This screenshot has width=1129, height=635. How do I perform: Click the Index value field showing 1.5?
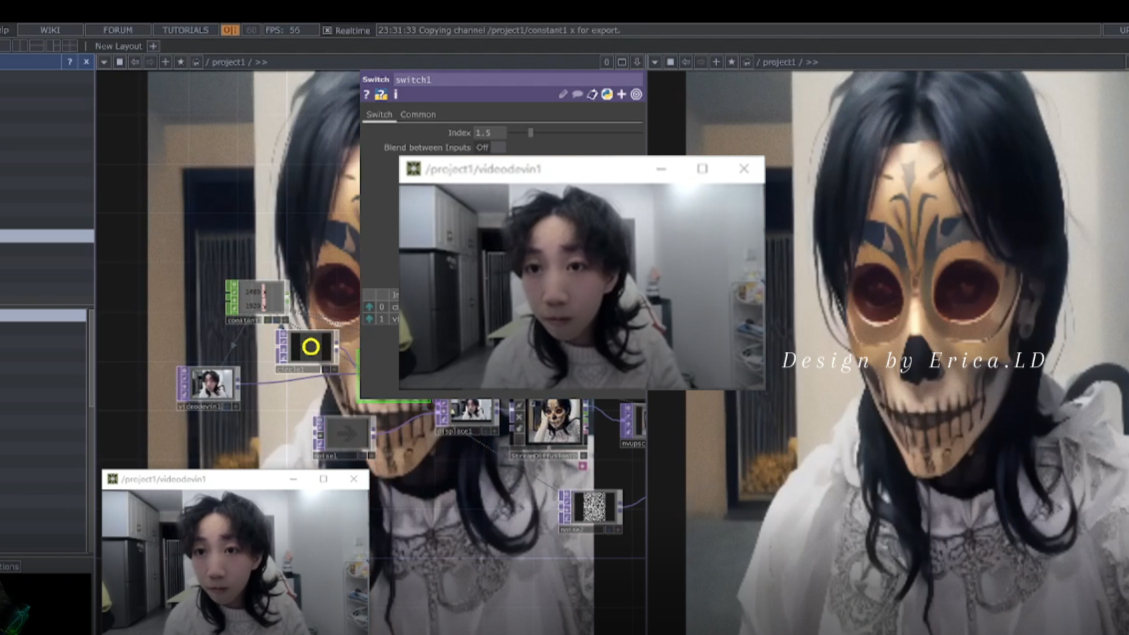pos(490,132)
